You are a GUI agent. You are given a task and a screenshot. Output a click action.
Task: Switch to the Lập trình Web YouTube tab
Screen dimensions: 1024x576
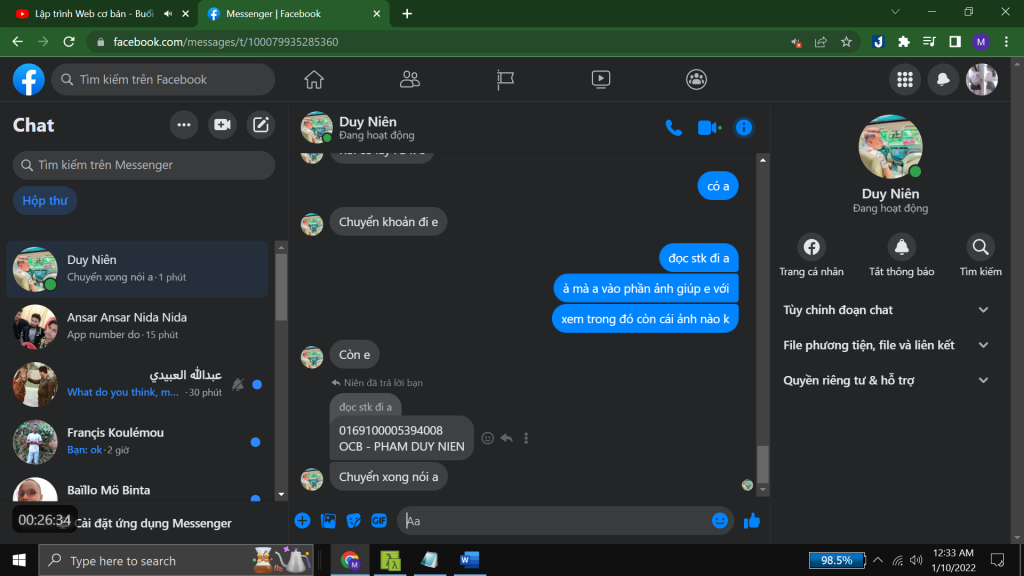point(90,14)
